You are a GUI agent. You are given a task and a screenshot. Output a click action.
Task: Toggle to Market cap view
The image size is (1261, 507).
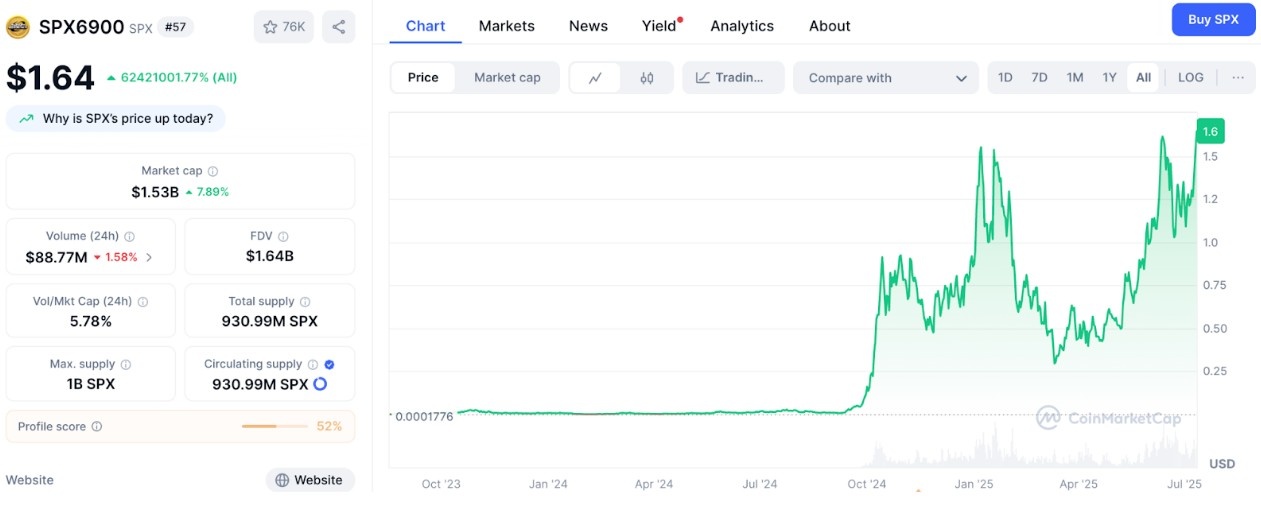507,78
